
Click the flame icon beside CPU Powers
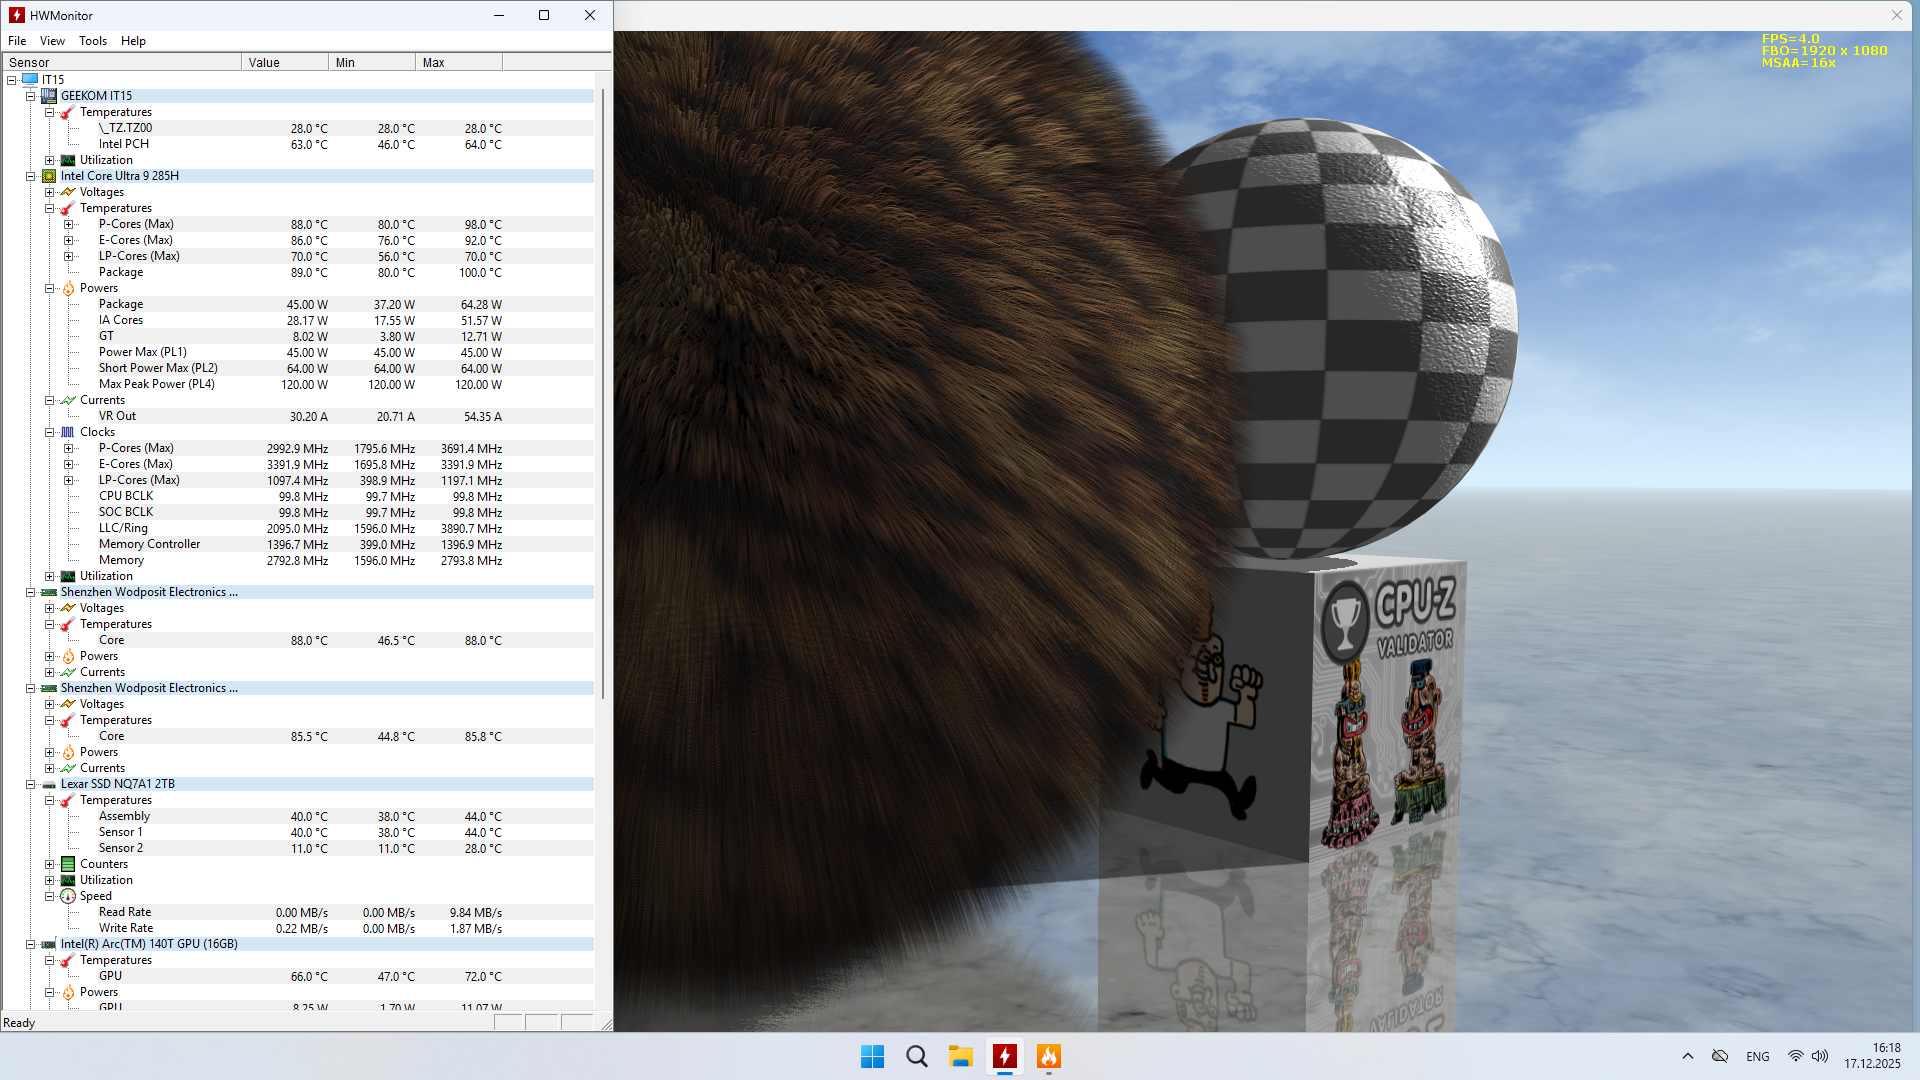click(68, 288)
